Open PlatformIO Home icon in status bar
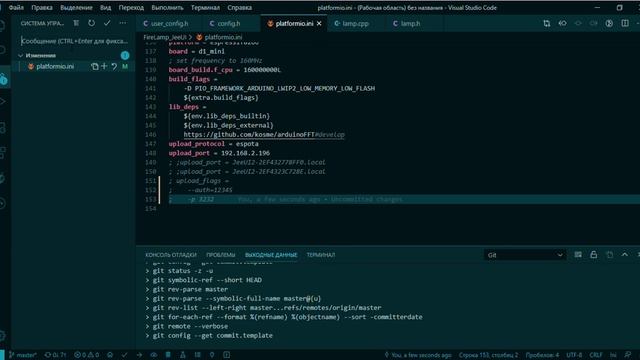Screen dimensions: 640x360 click(x=110, y=355)
